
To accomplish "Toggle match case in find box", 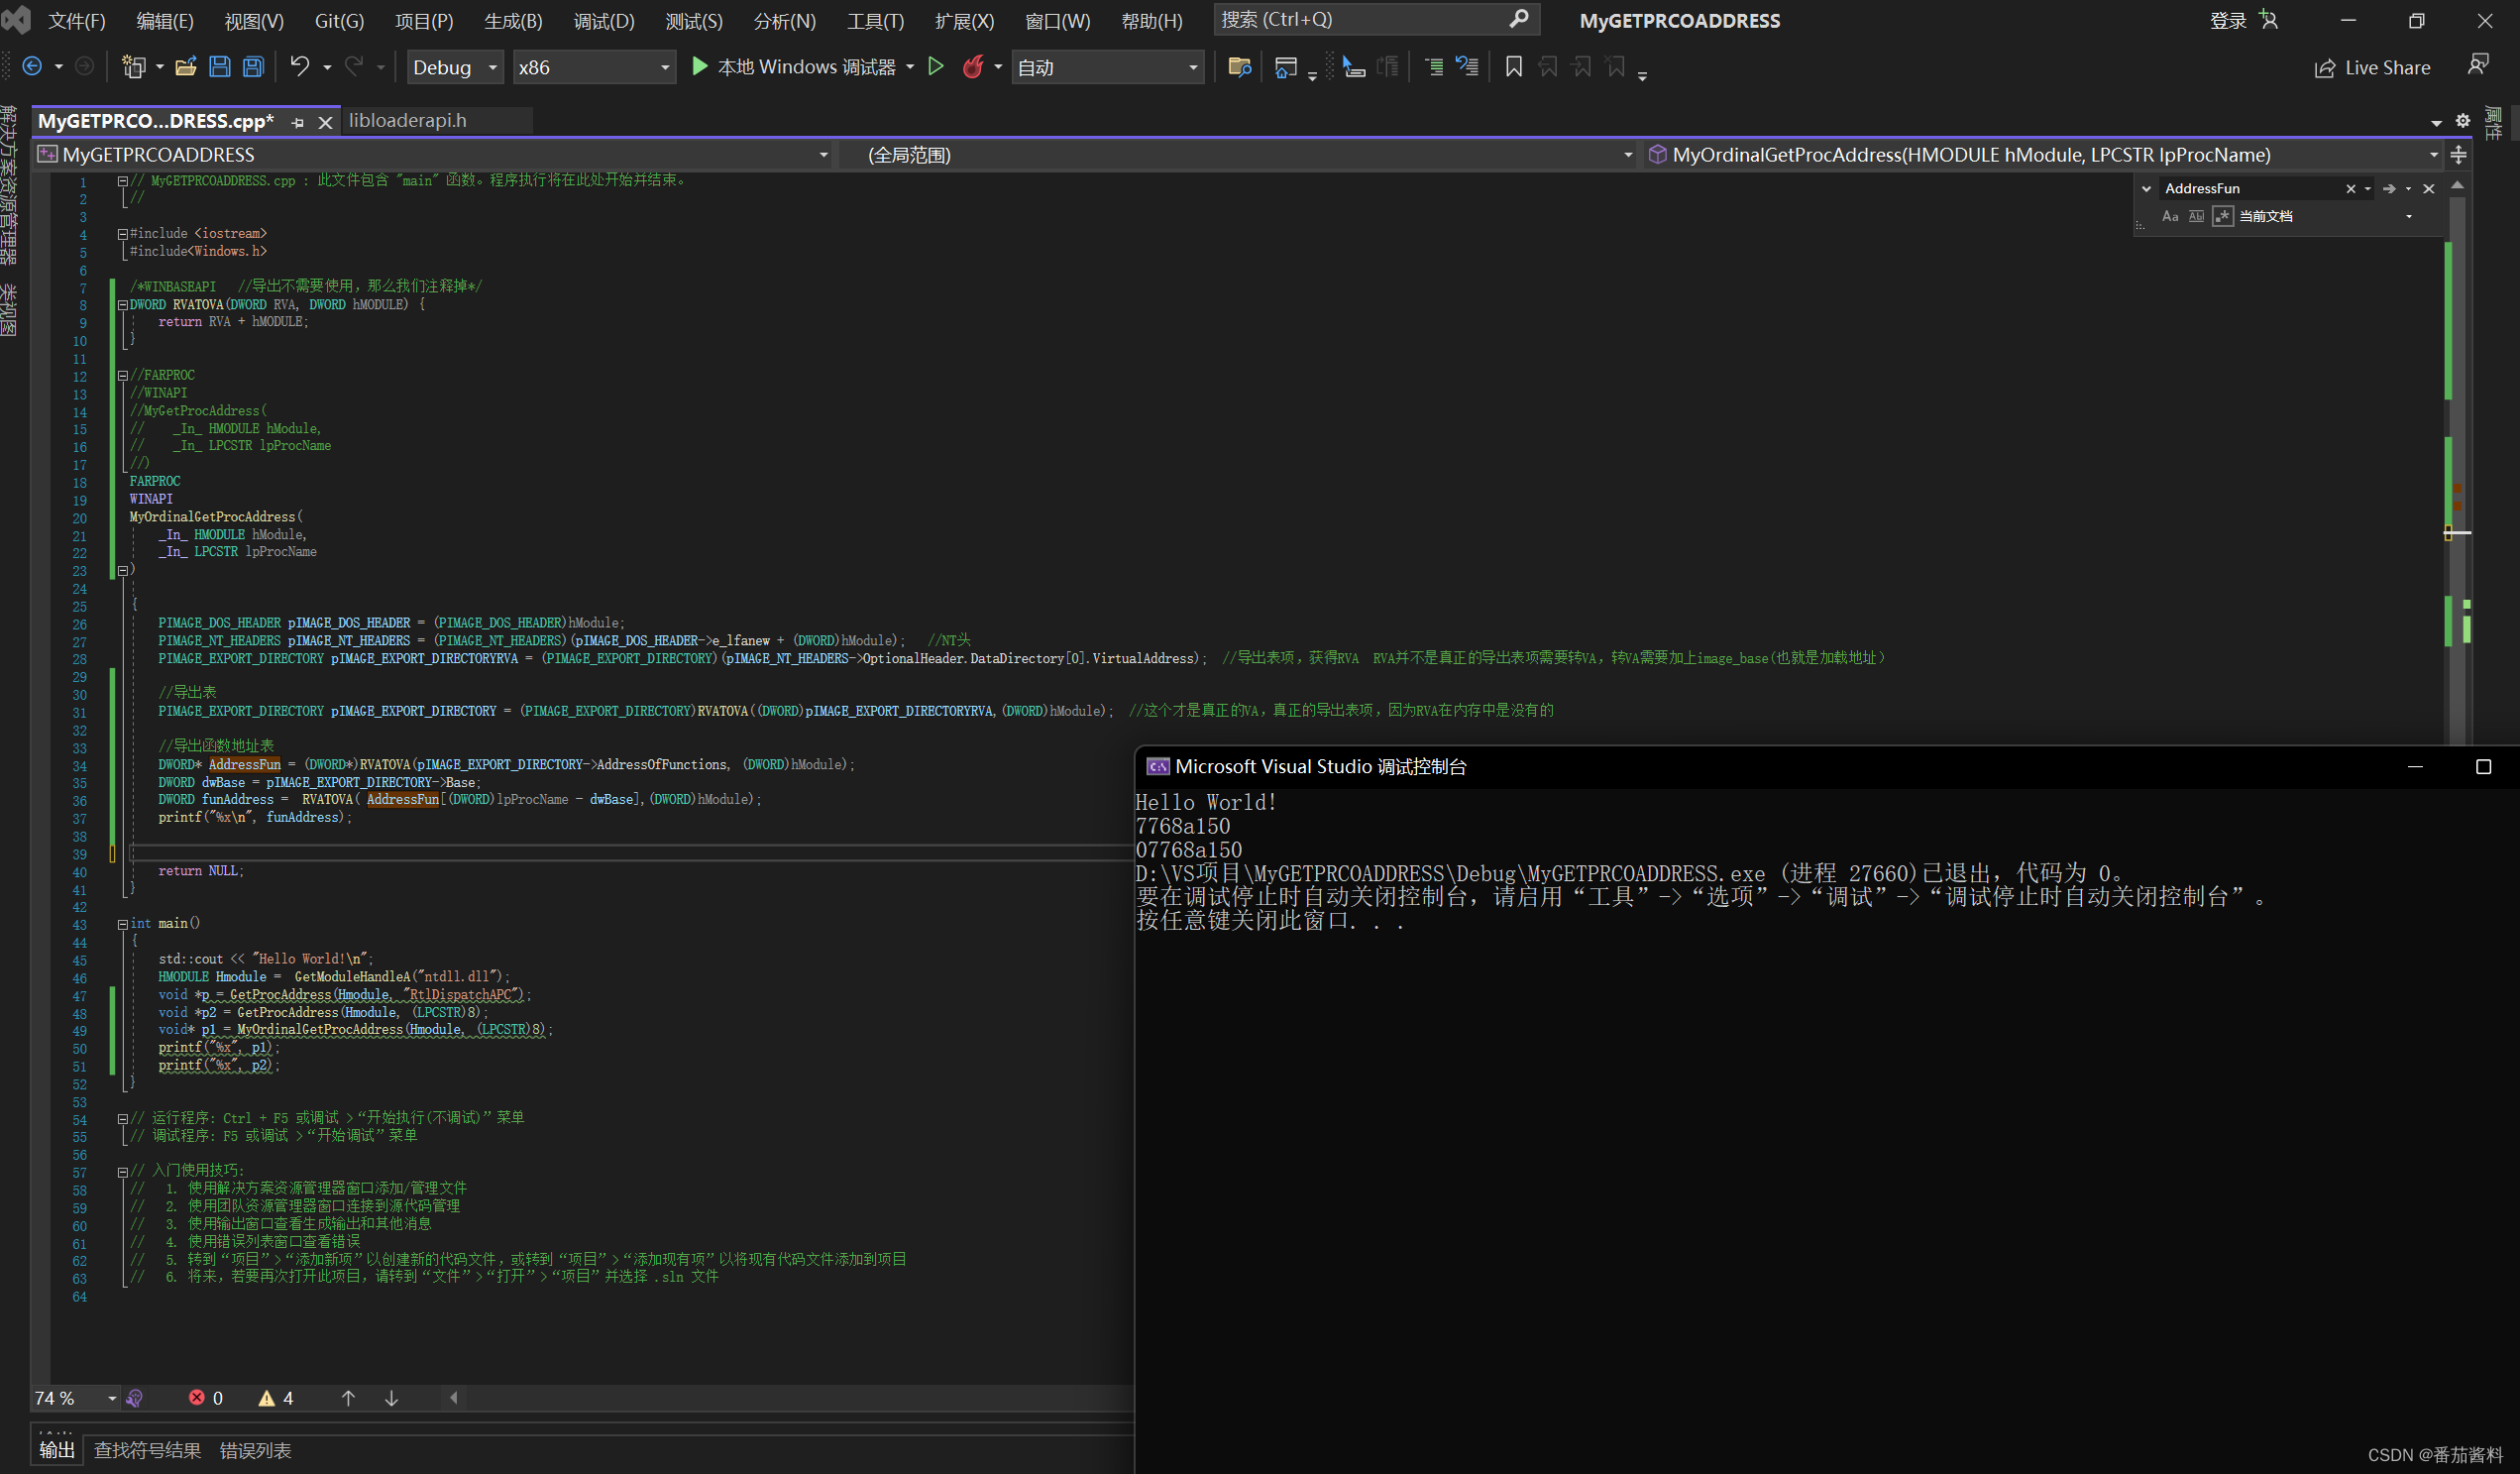I will (2170, 216).
